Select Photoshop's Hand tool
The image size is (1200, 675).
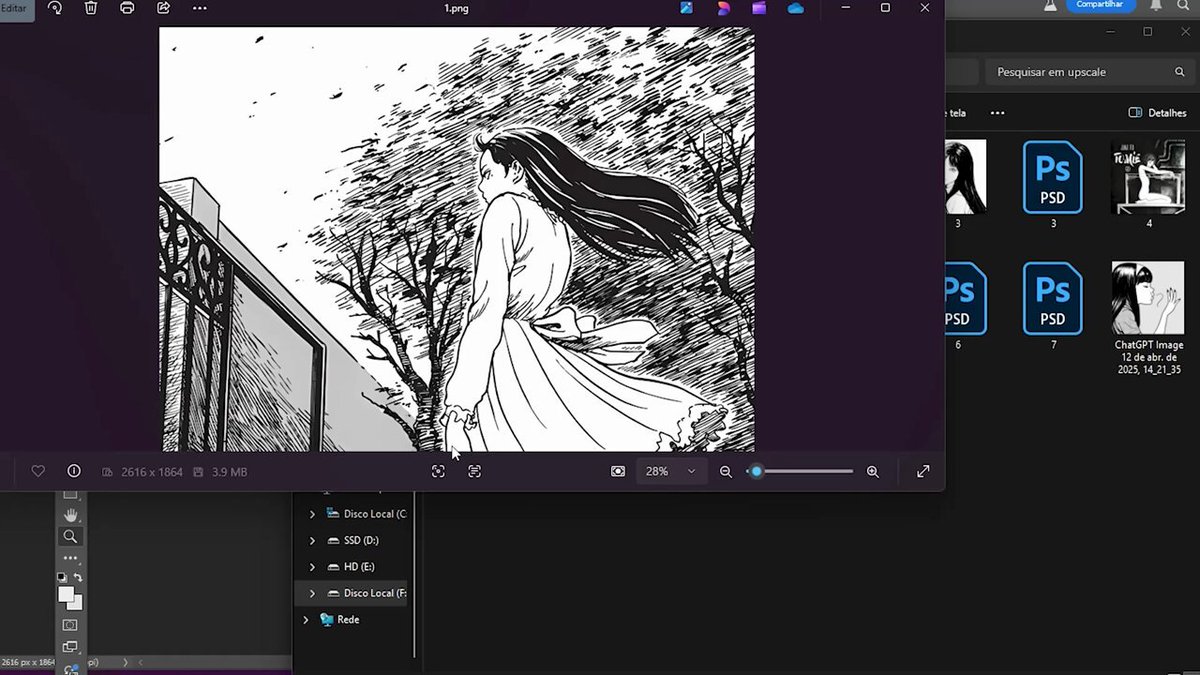click(70, 514)
